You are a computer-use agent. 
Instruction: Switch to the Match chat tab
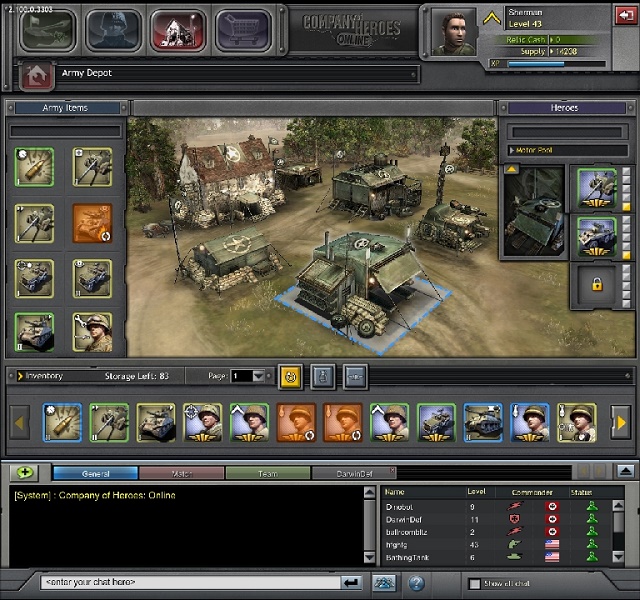(182, 473)
